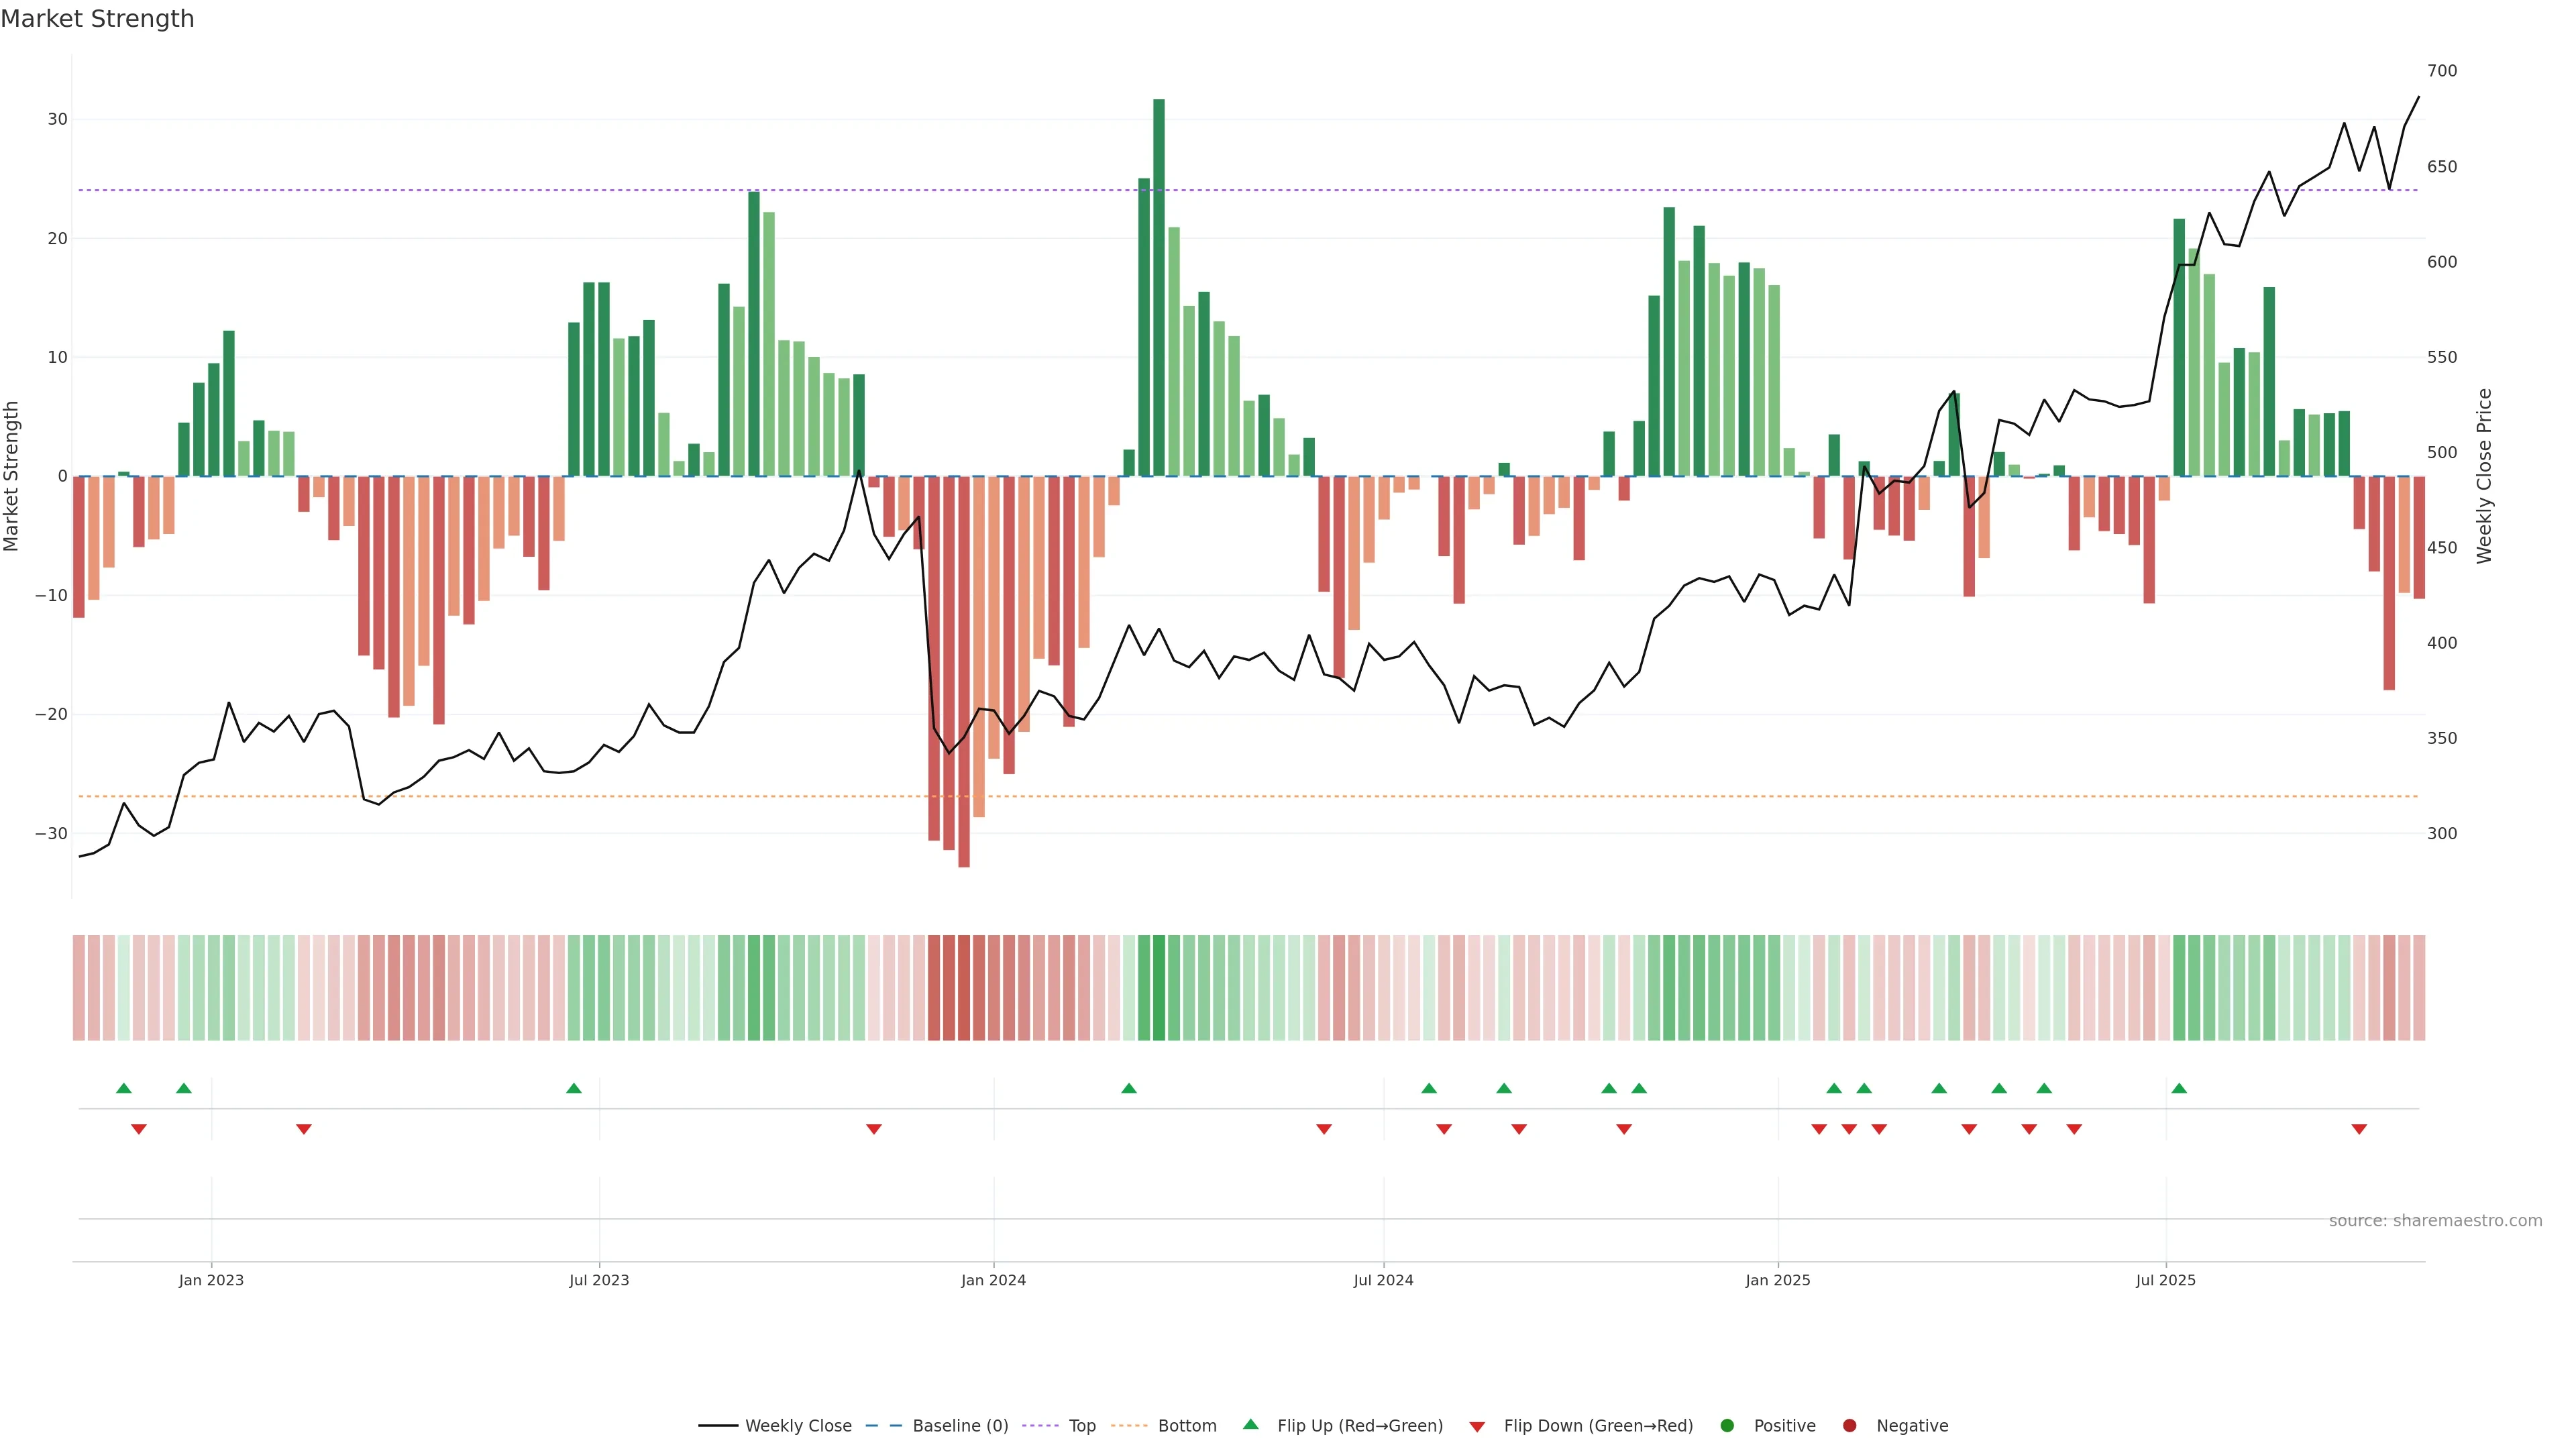Click Negative red circle legend icon
The width and height of the screenshot is (2576, 1449).
point(1849,1426)
